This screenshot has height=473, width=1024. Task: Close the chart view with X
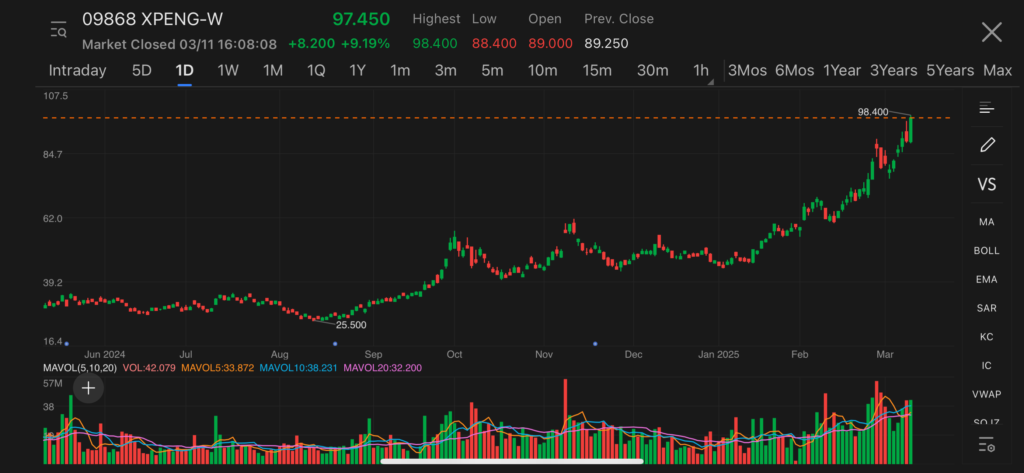pyautogui.click(x=991, y=31)
